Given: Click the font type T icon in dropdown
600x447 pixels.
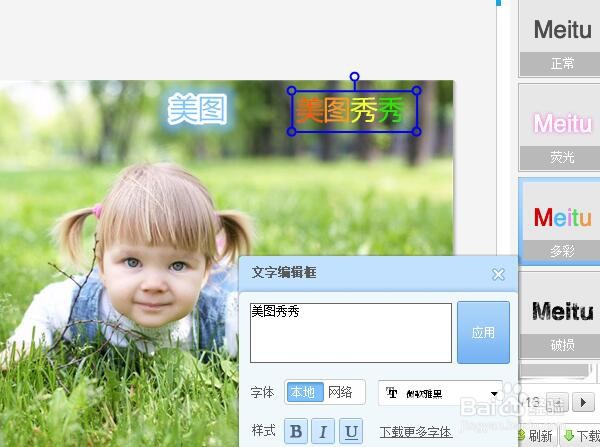Looking at the screenshot, I should tap(391, 393).
